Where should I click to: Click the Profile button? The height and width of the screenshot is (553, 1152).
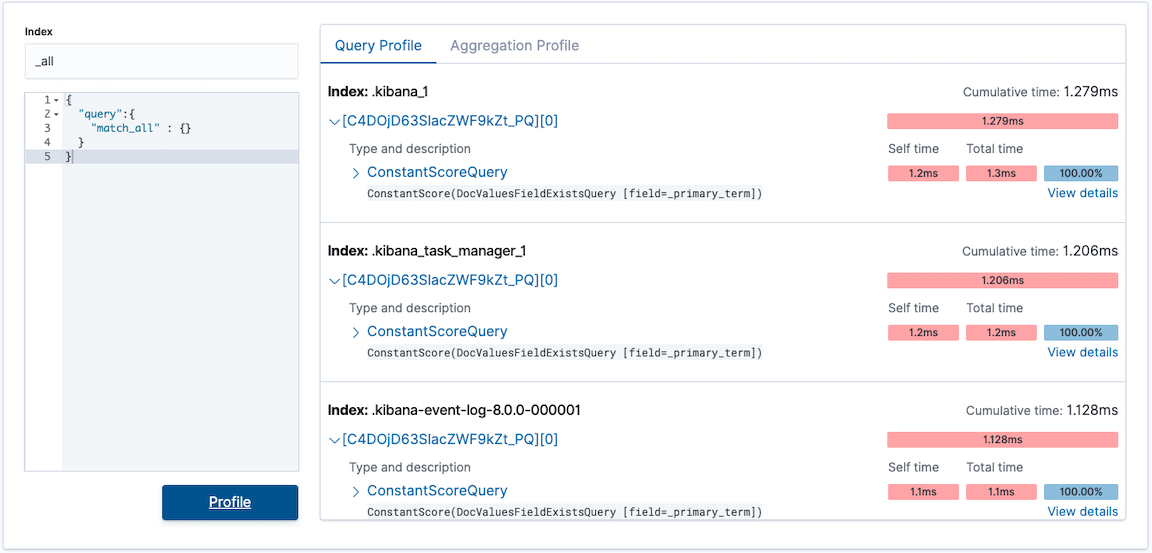tap(230, 502)
